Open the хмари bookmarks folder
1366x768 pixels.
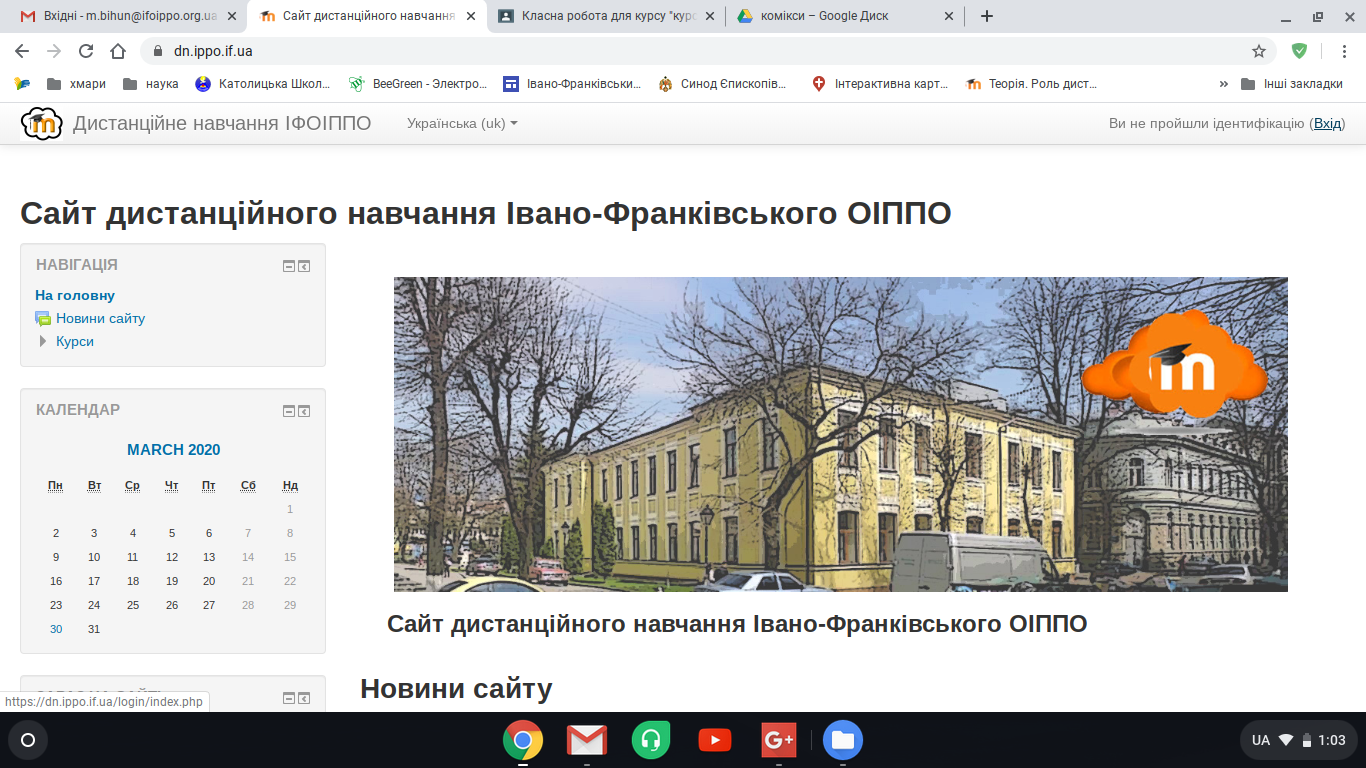click(x=76, y=84)
